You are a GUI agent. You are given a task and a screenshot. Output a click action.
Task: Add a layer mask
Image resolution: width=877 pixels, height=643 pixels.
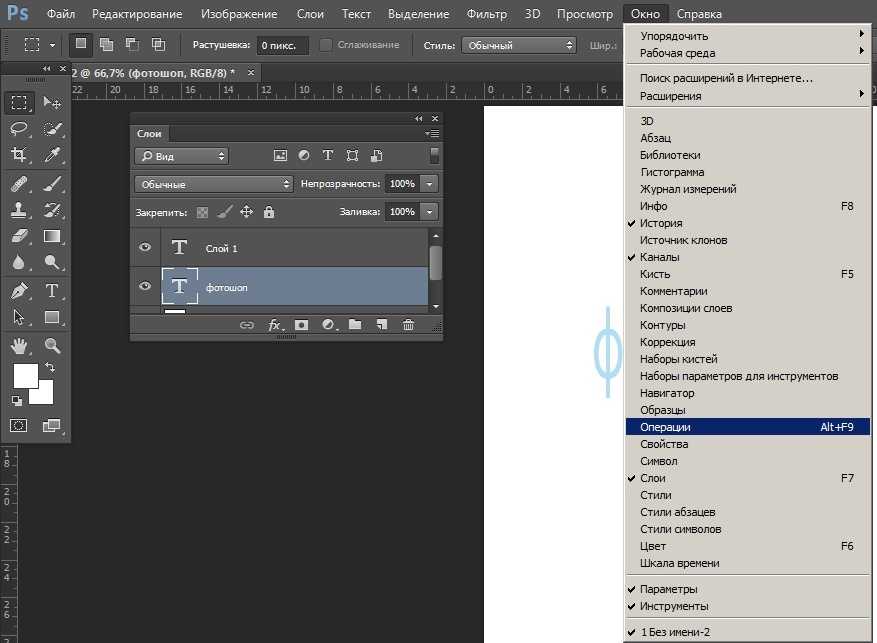pyautogui.click(x=301, y=325)
